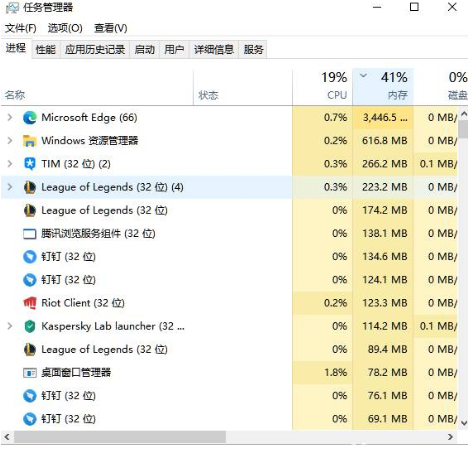This screenshot has width=471, height=449.
Task: Switch to the 启动 tab
Action: 145,50
